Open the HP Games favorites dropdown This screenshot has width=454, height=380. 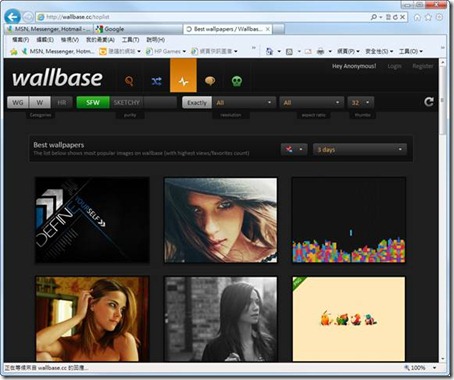(x=166, y=51)
